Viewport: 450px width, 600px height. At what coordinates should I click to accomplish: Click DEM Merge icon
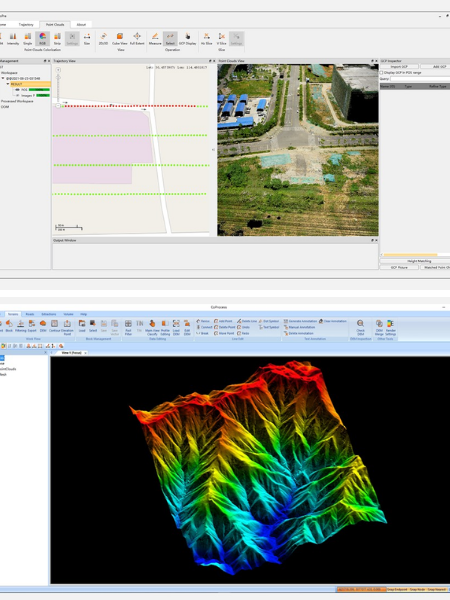pyautogui.click(x=379, y=328)
